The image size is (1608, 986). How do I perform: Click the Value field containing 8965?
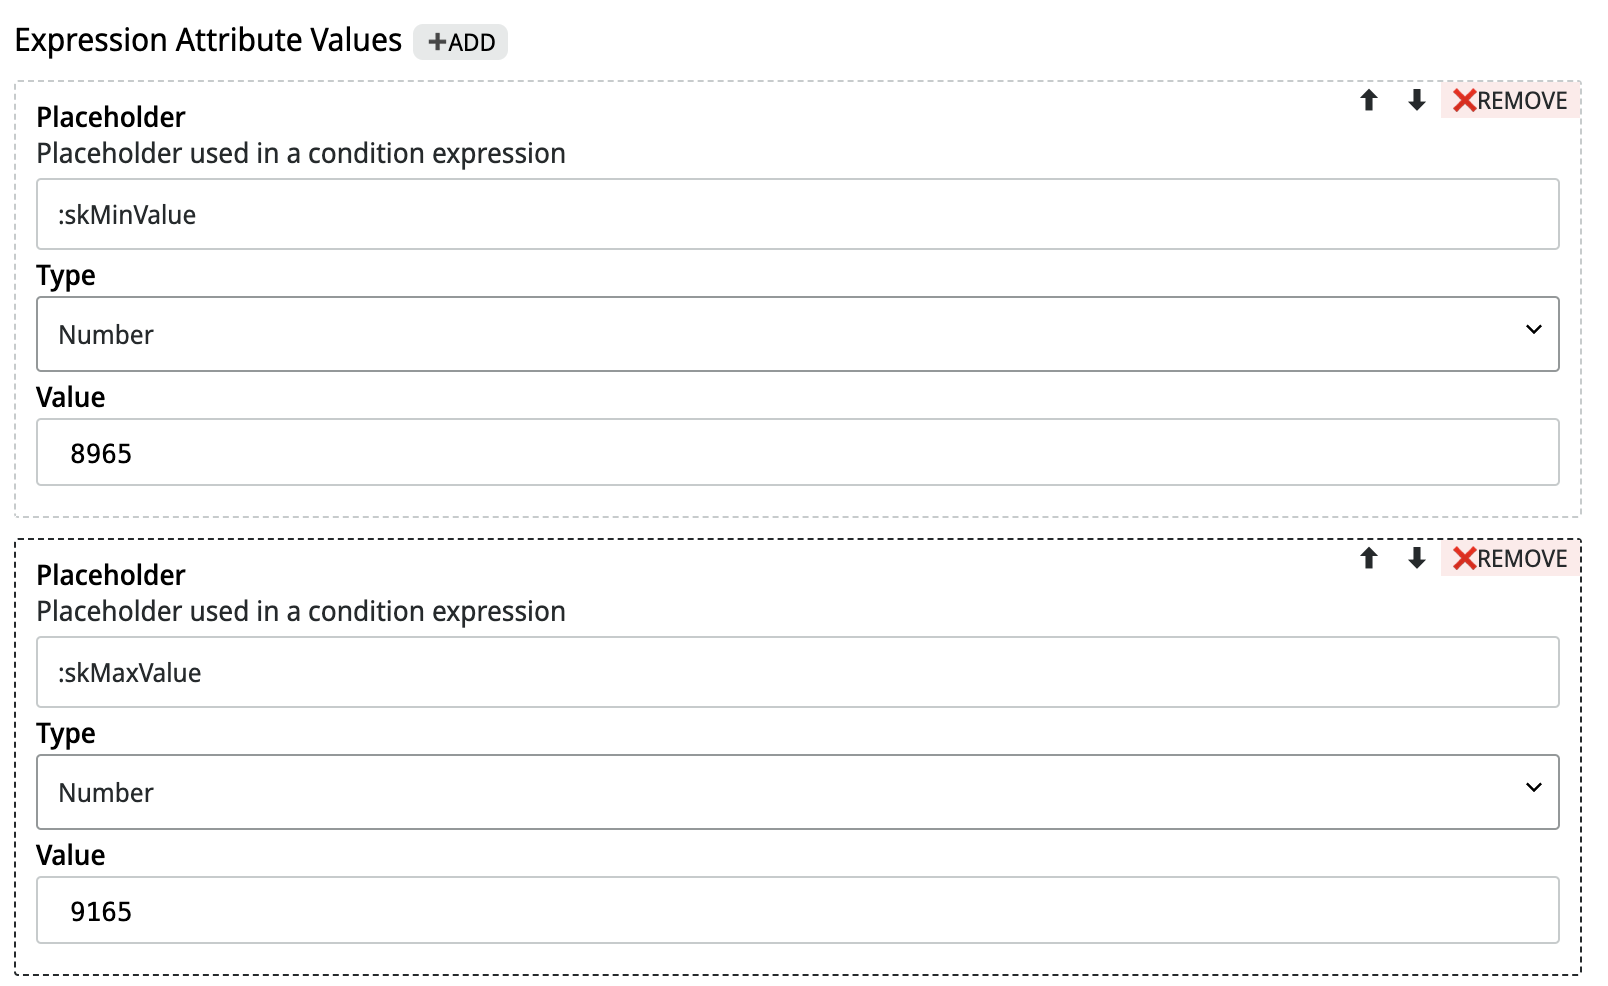tap(797, 453)
